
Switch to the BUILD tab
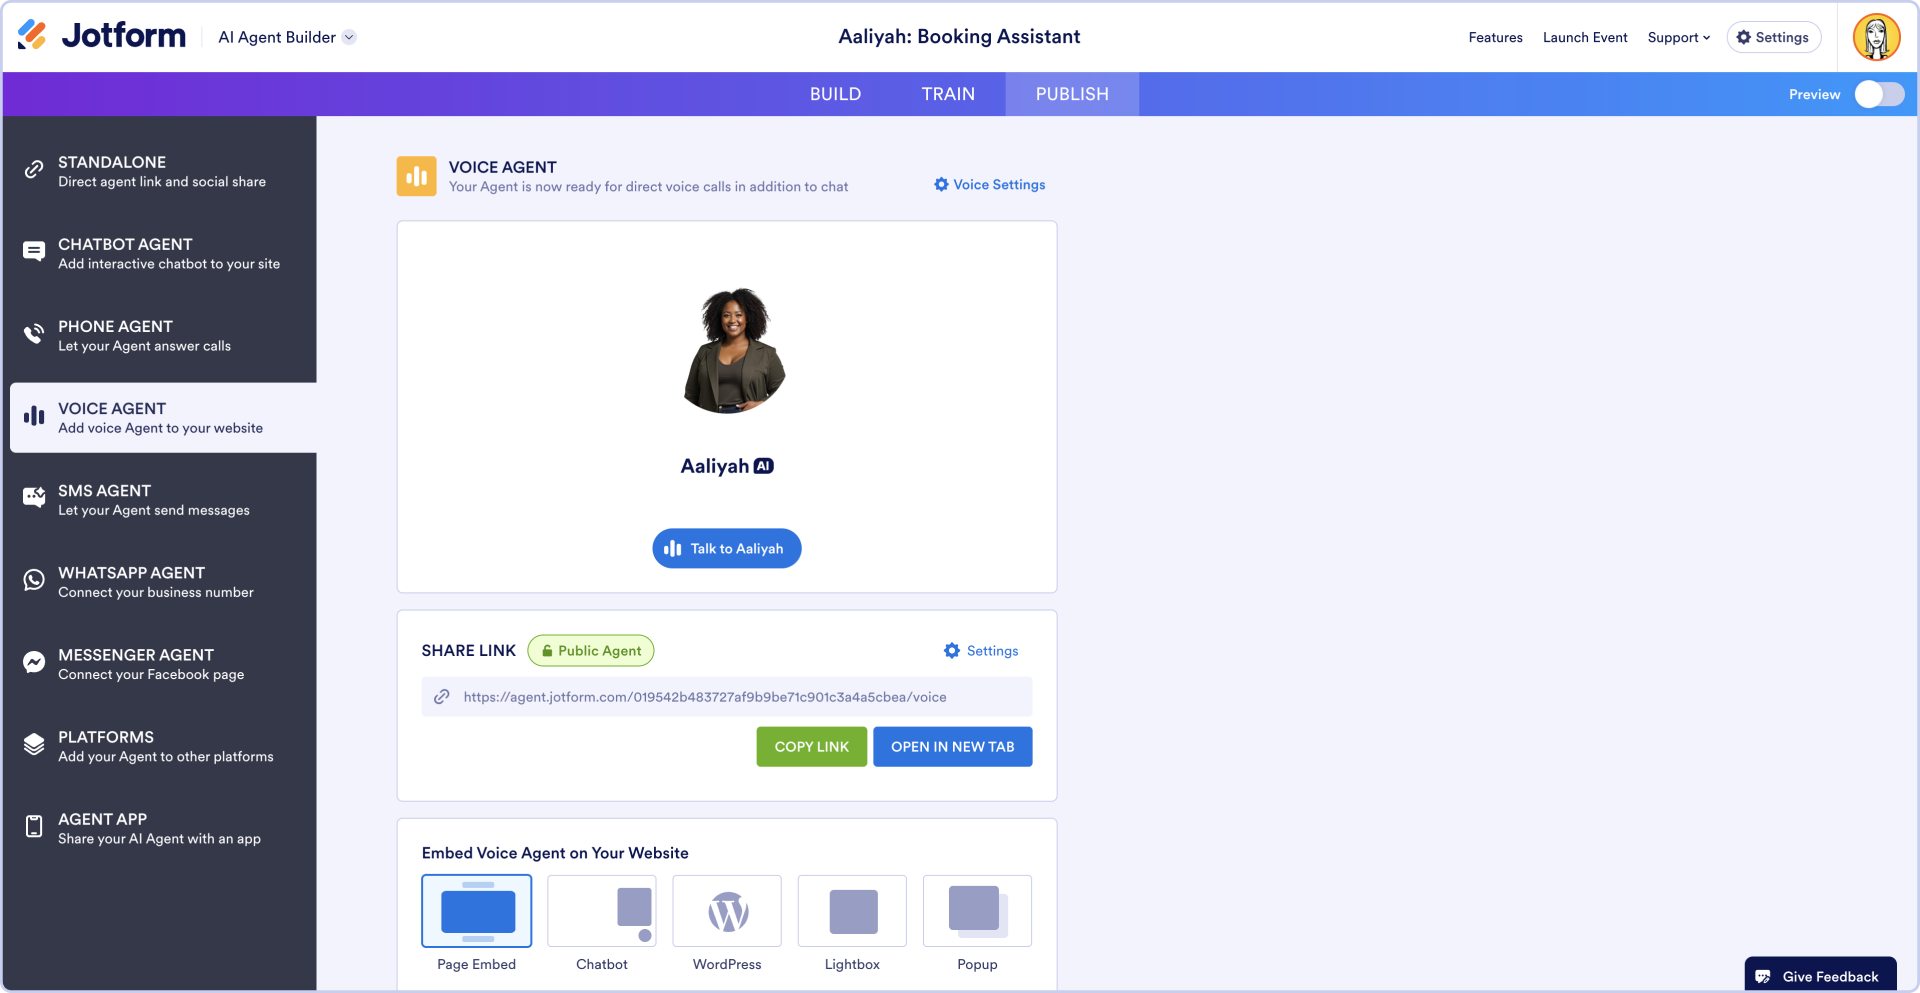tap(835, 94)
